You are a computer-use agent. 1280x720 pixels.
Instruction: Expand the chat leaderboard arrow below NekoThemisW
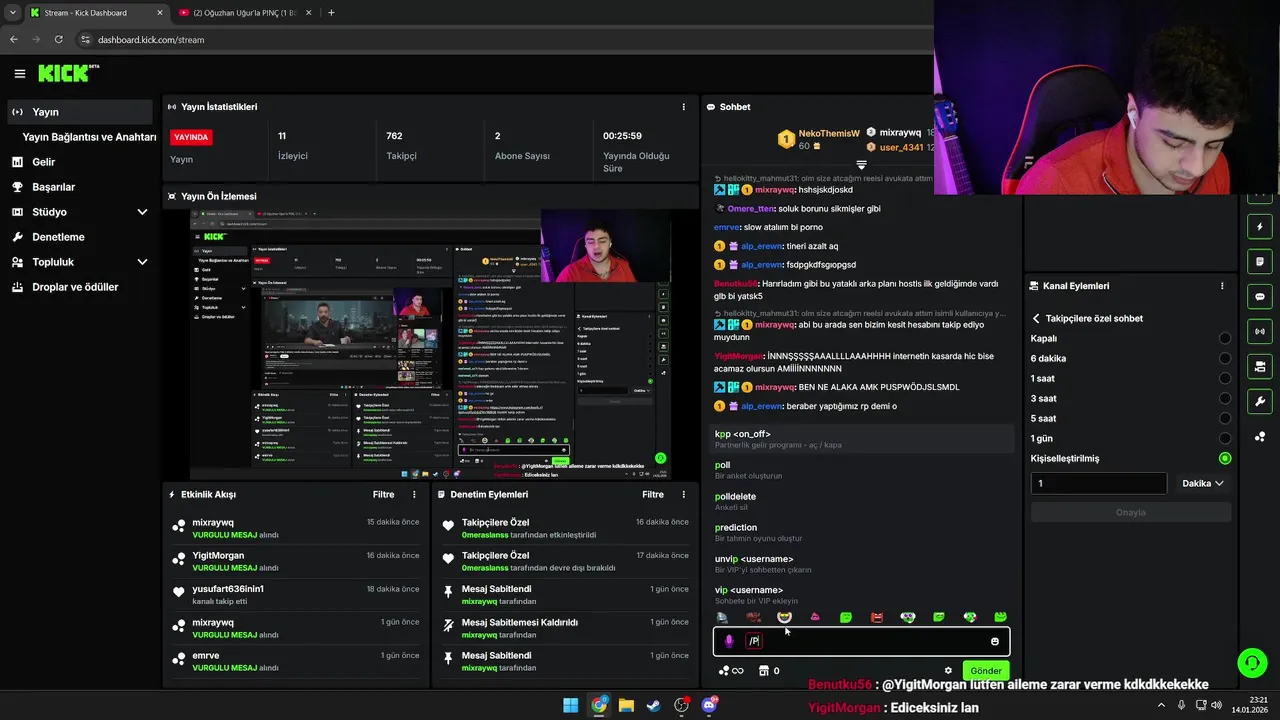coord(861,164)
